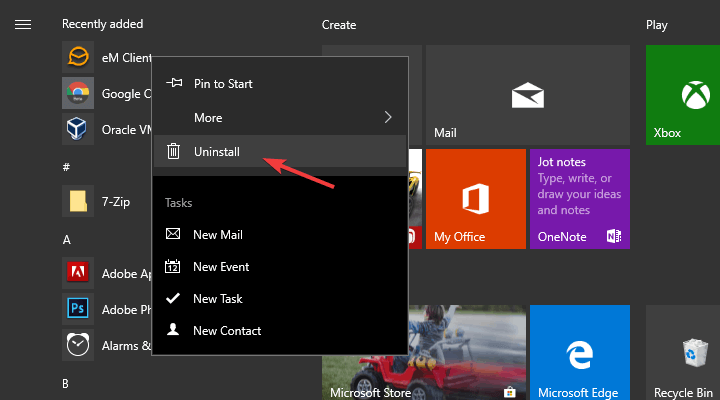Image resolution: width=720 pixels, height=400 pixels.
Task: Click the Recently added heading
Action: coord(102,24)
